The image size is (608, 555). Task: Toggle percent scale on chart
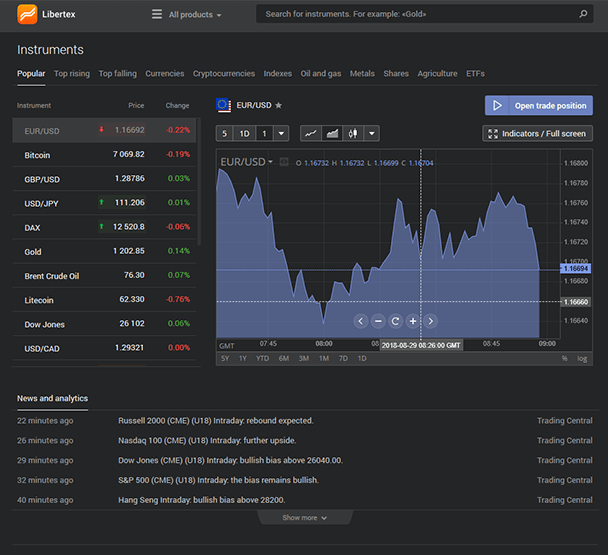point(565,358)
